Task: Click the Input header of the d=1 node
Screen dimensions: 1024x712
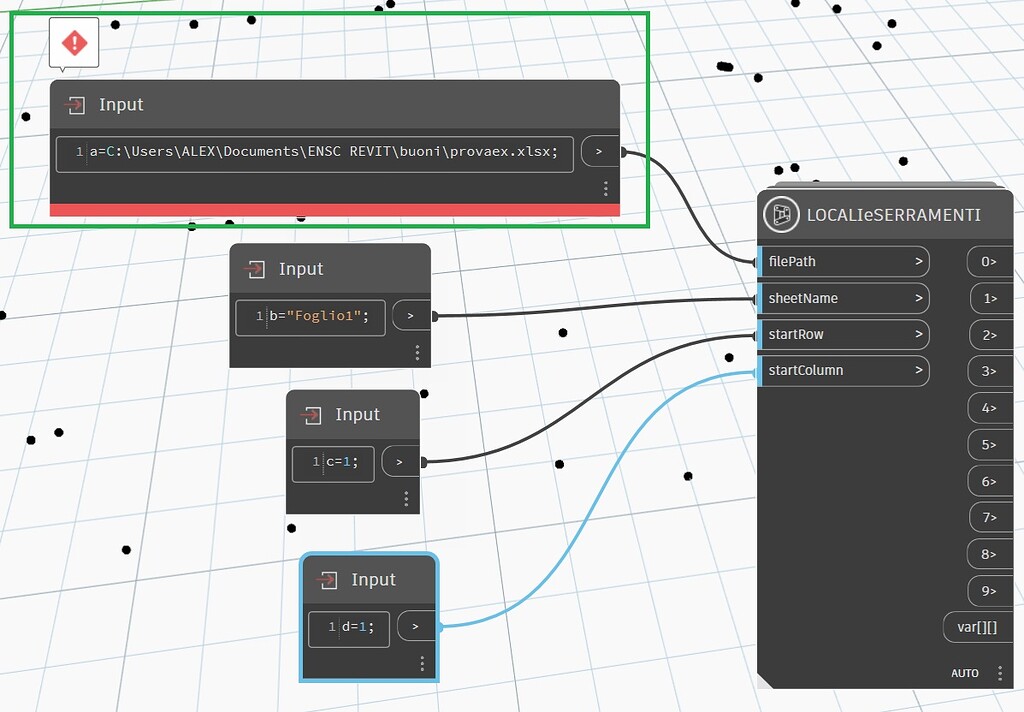Action: [x=373, y=579]
